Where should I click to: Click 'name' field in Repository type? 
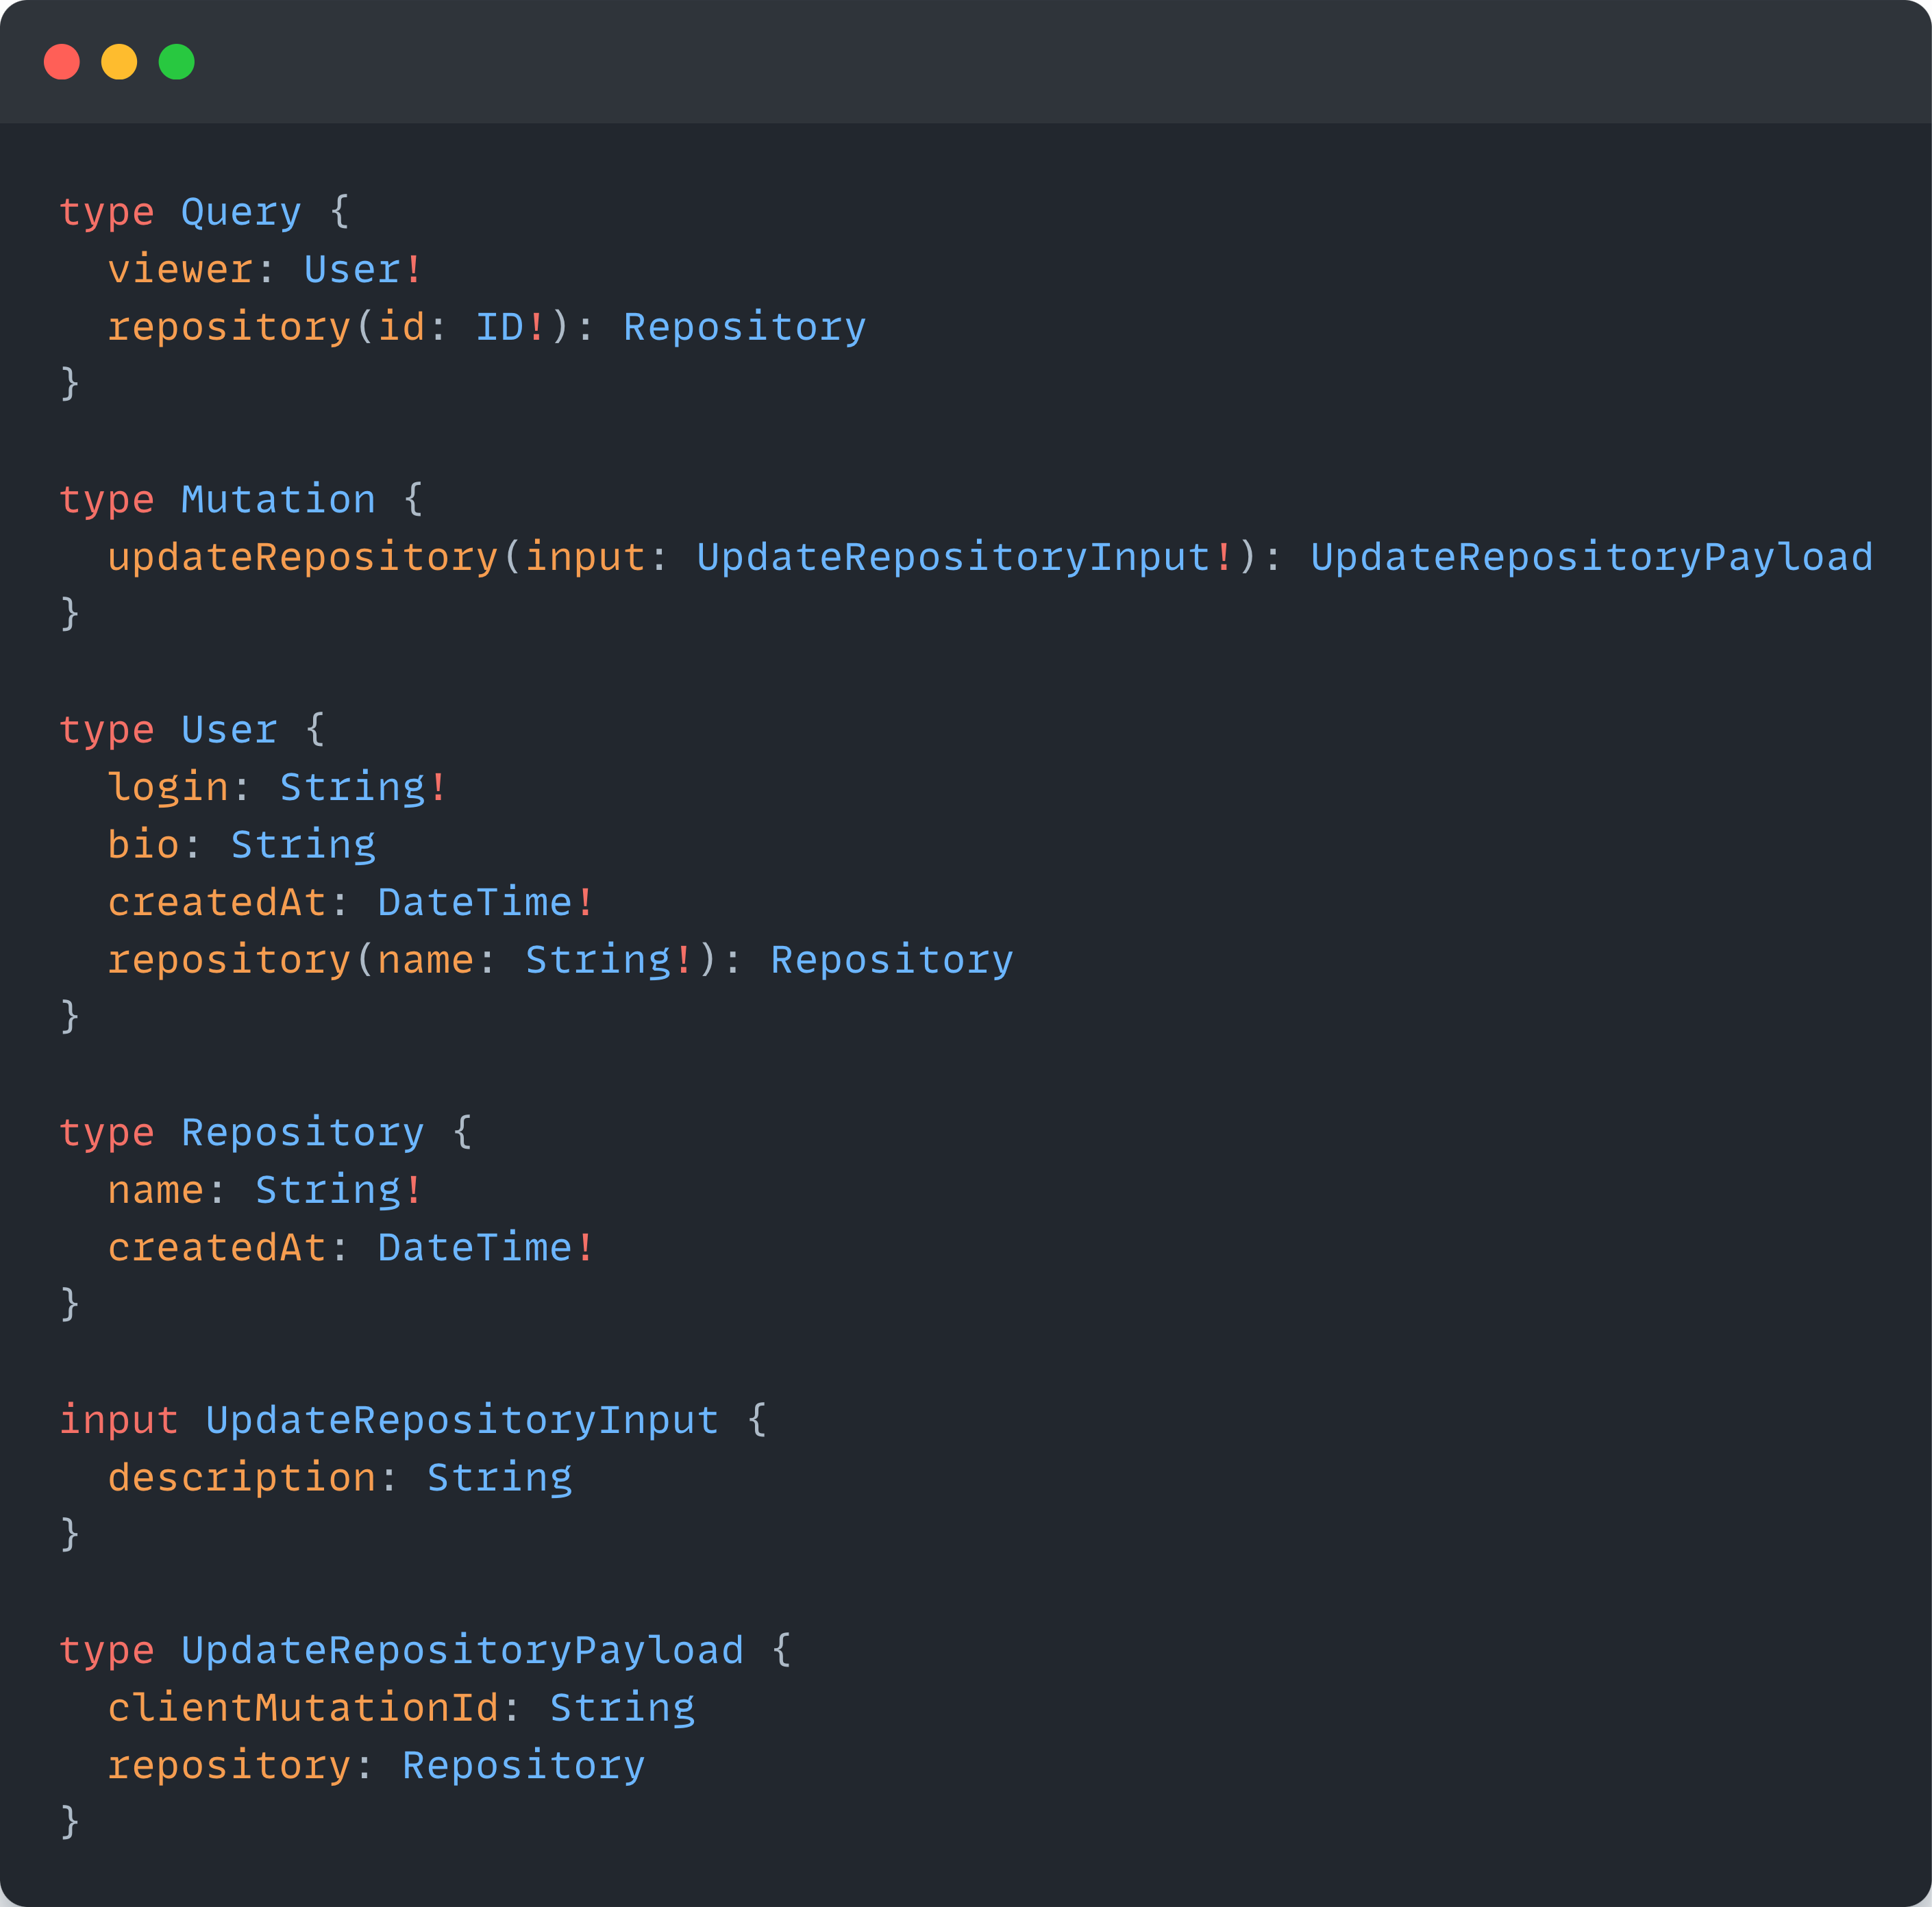pos(155,1190)
